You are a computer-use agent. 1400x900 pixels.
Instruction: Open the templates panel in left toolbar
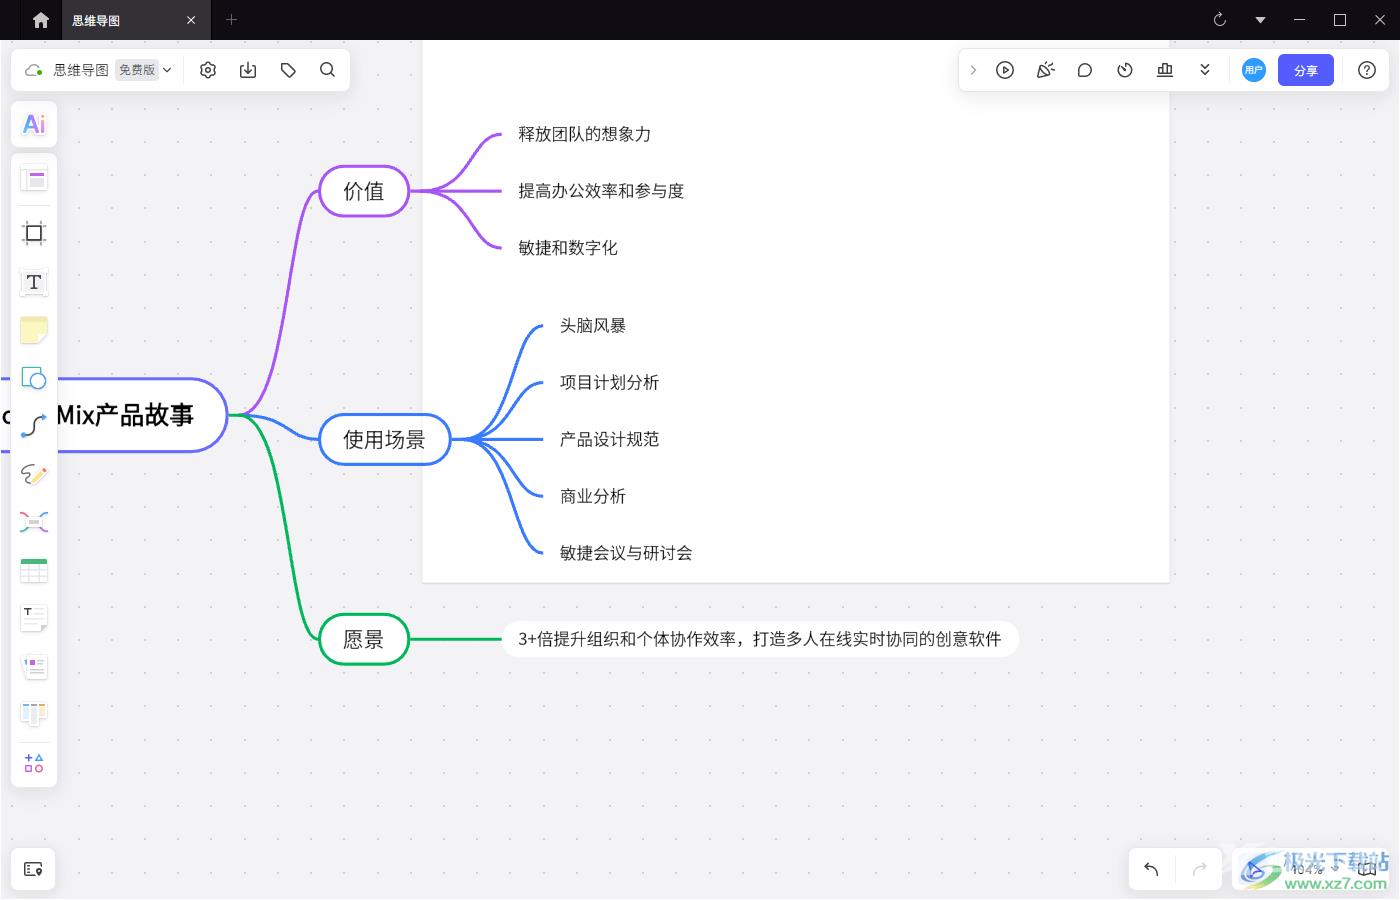click(x=34, y=180)
